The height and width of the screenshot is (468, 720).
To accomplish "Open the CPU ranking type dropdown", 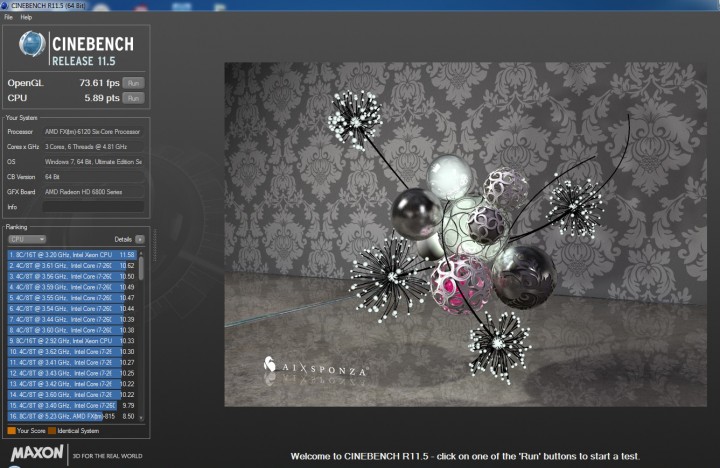I will pos(27,240).
